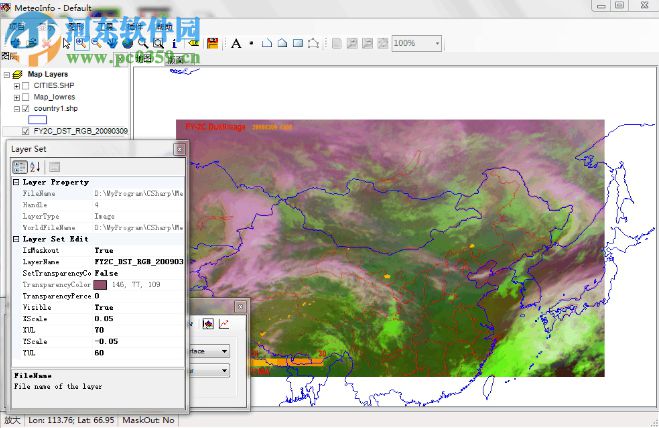This screenshot has height=428, width=659.
Task: Click the grayed page setup icon
Action: point(337,43)
